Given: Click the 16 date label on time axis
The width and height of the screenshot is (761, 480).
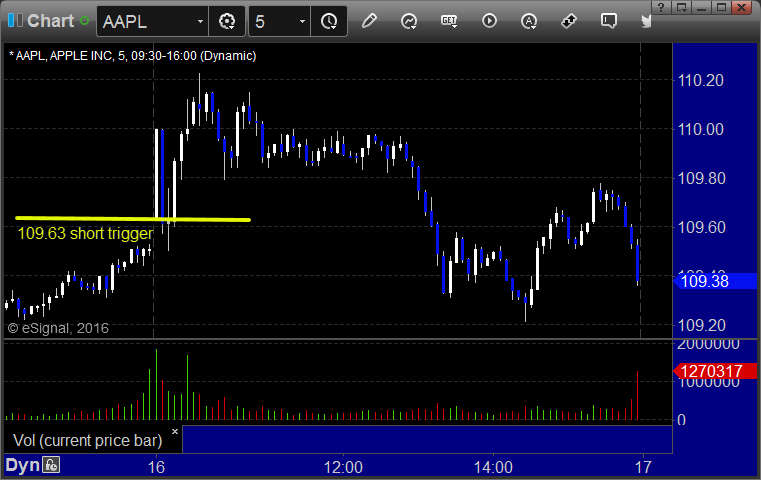Looking at the screenshot, I should [x=156, y=467].
